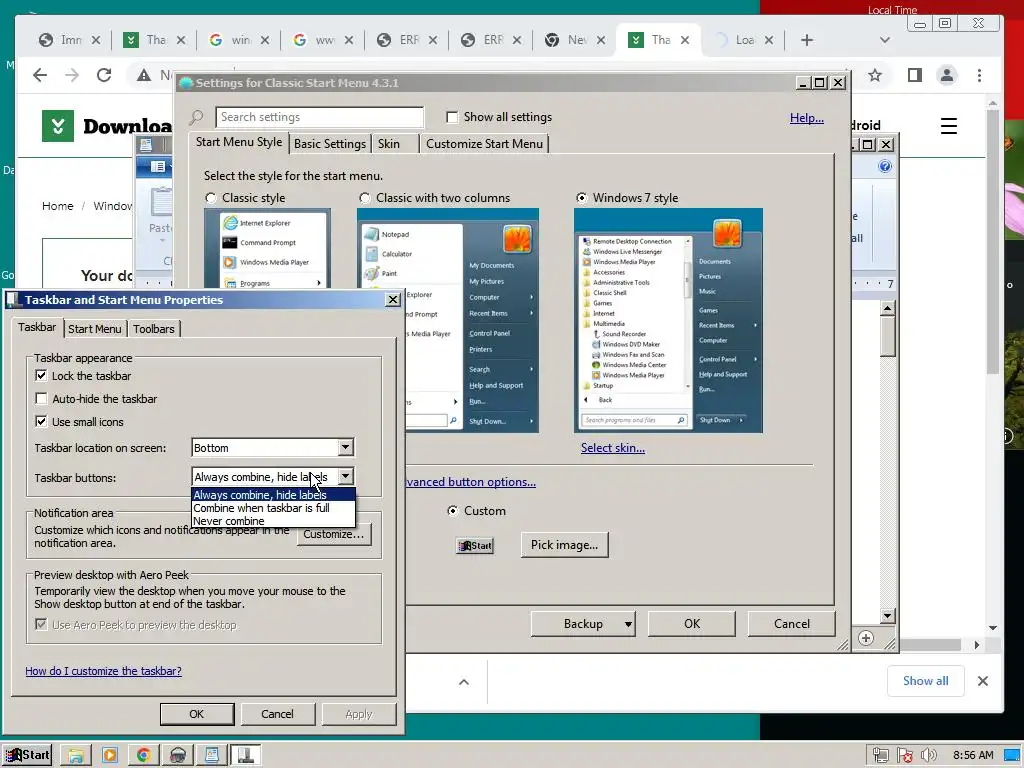Switch to Chrome from the taskbar

[144, 756]
